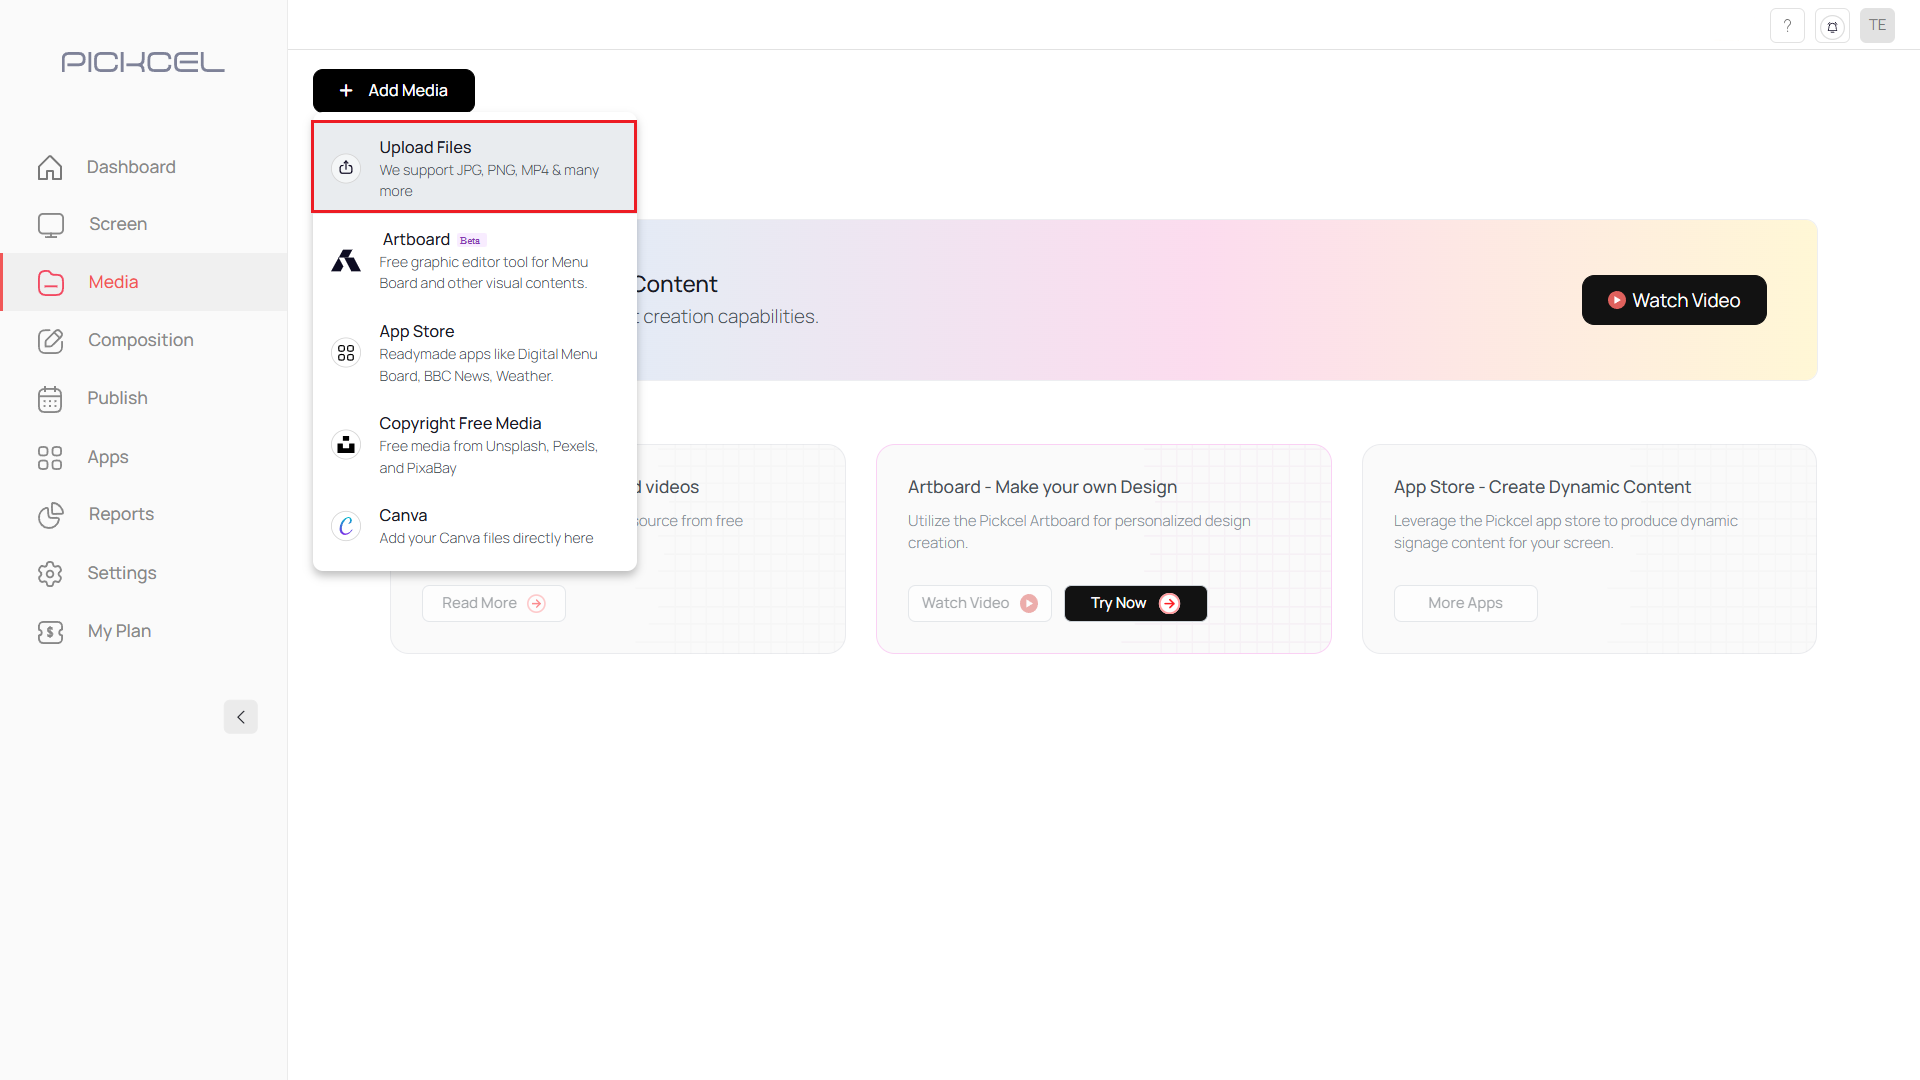Click the Artboard logo icon

pos(345,260)
